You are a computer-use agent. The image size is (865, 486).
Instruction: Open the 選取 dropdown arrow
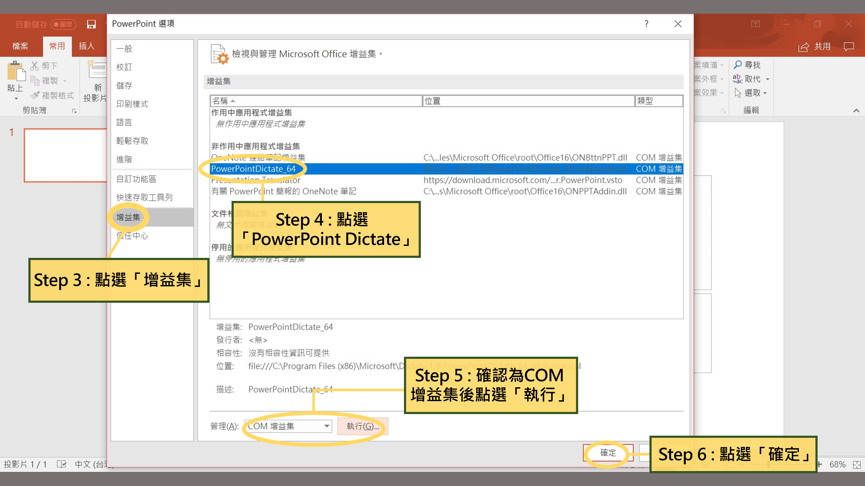tap(765, 93)
